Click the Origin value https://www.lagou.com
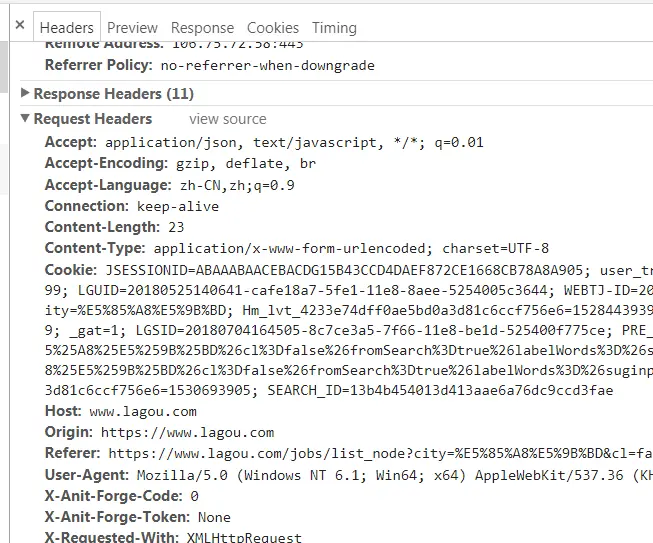This screenshot has height=543, width=653. coord(187,433)
